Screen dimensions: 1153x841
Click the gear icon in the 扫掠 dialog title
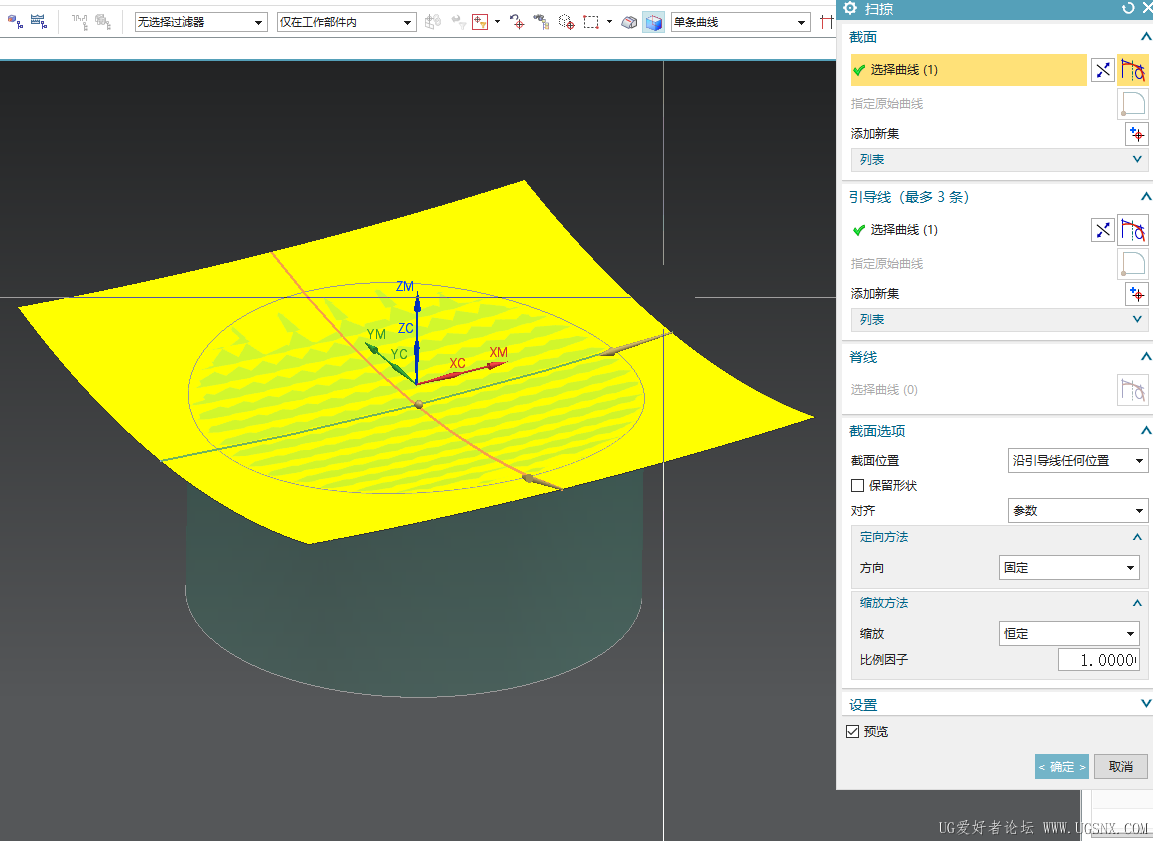pyautogui.click(x=851, y=8)
